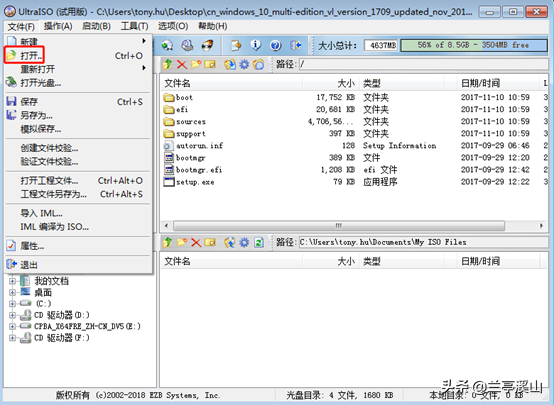Choose IML 编译为 ISO... menu entry

coord(78,227)
